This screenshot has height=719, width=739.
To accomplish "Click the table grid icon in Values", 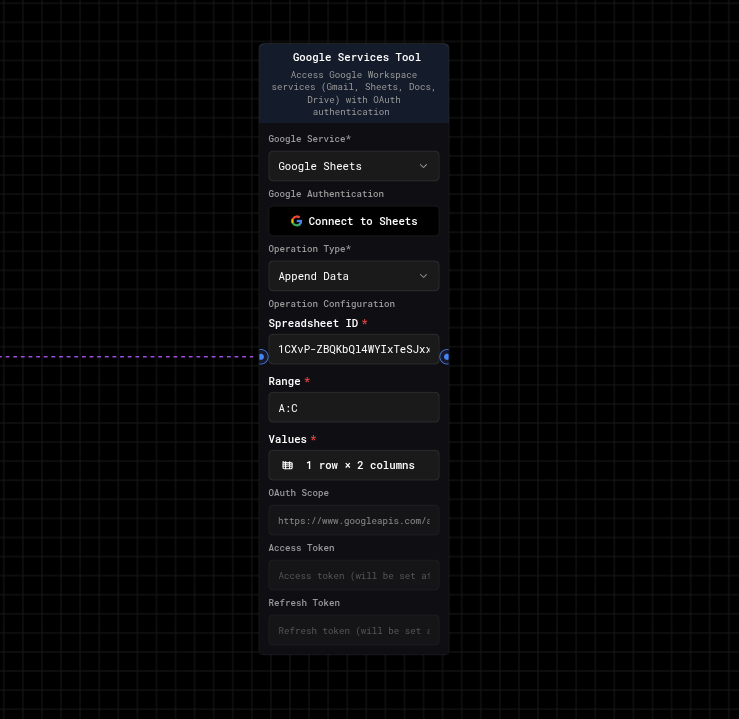I will coord(287,466).
